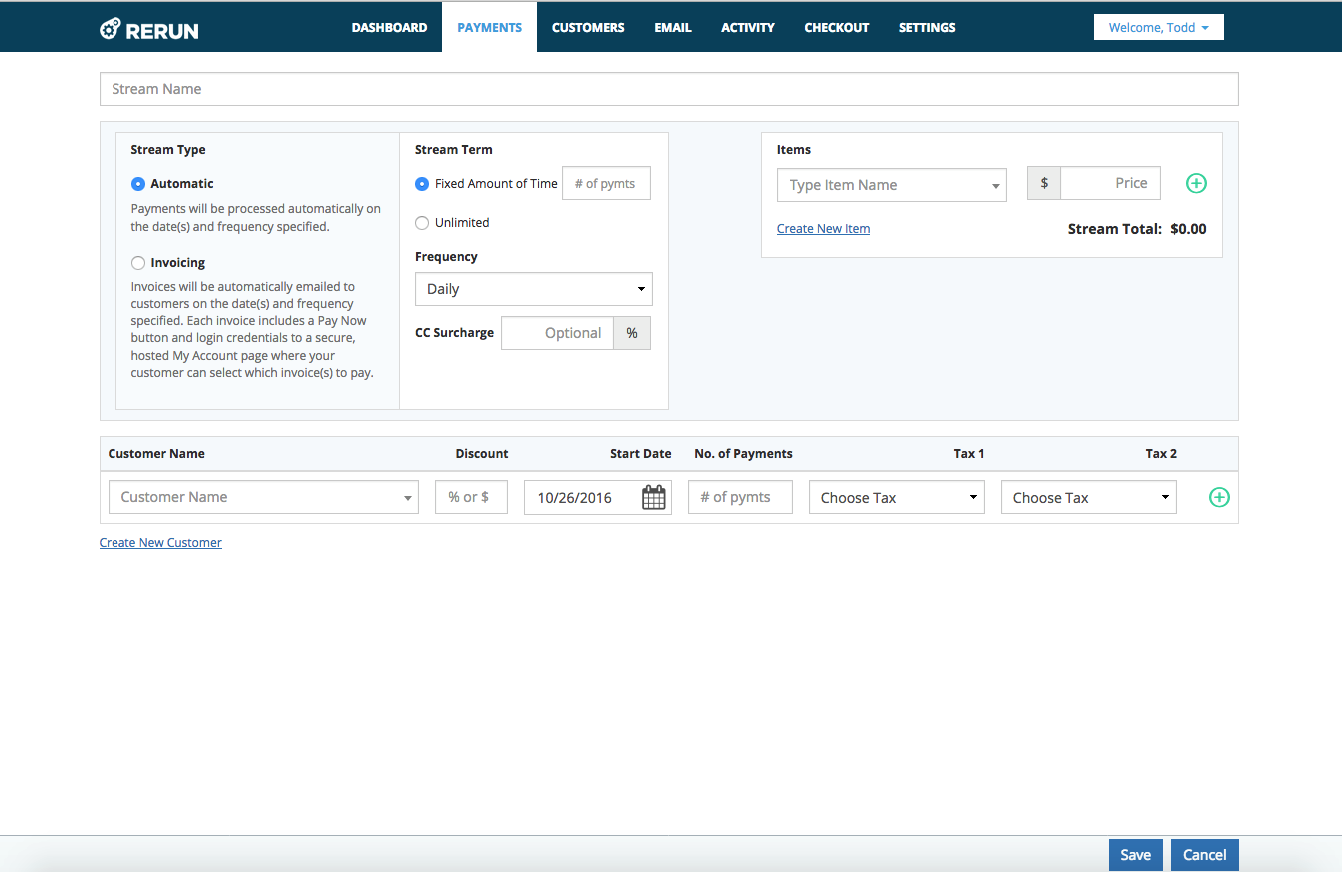1342x872 pixels.
Task: Open the Start Date calendar picker
Action: (653, 498)
